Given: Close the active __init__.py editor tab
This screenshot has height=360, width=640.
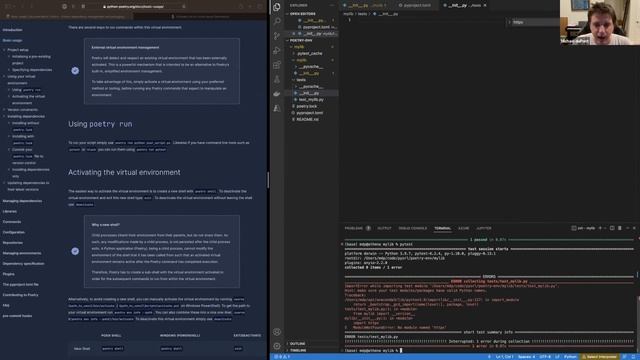Looking at the screenshot, I should click(x=485, y=5).
